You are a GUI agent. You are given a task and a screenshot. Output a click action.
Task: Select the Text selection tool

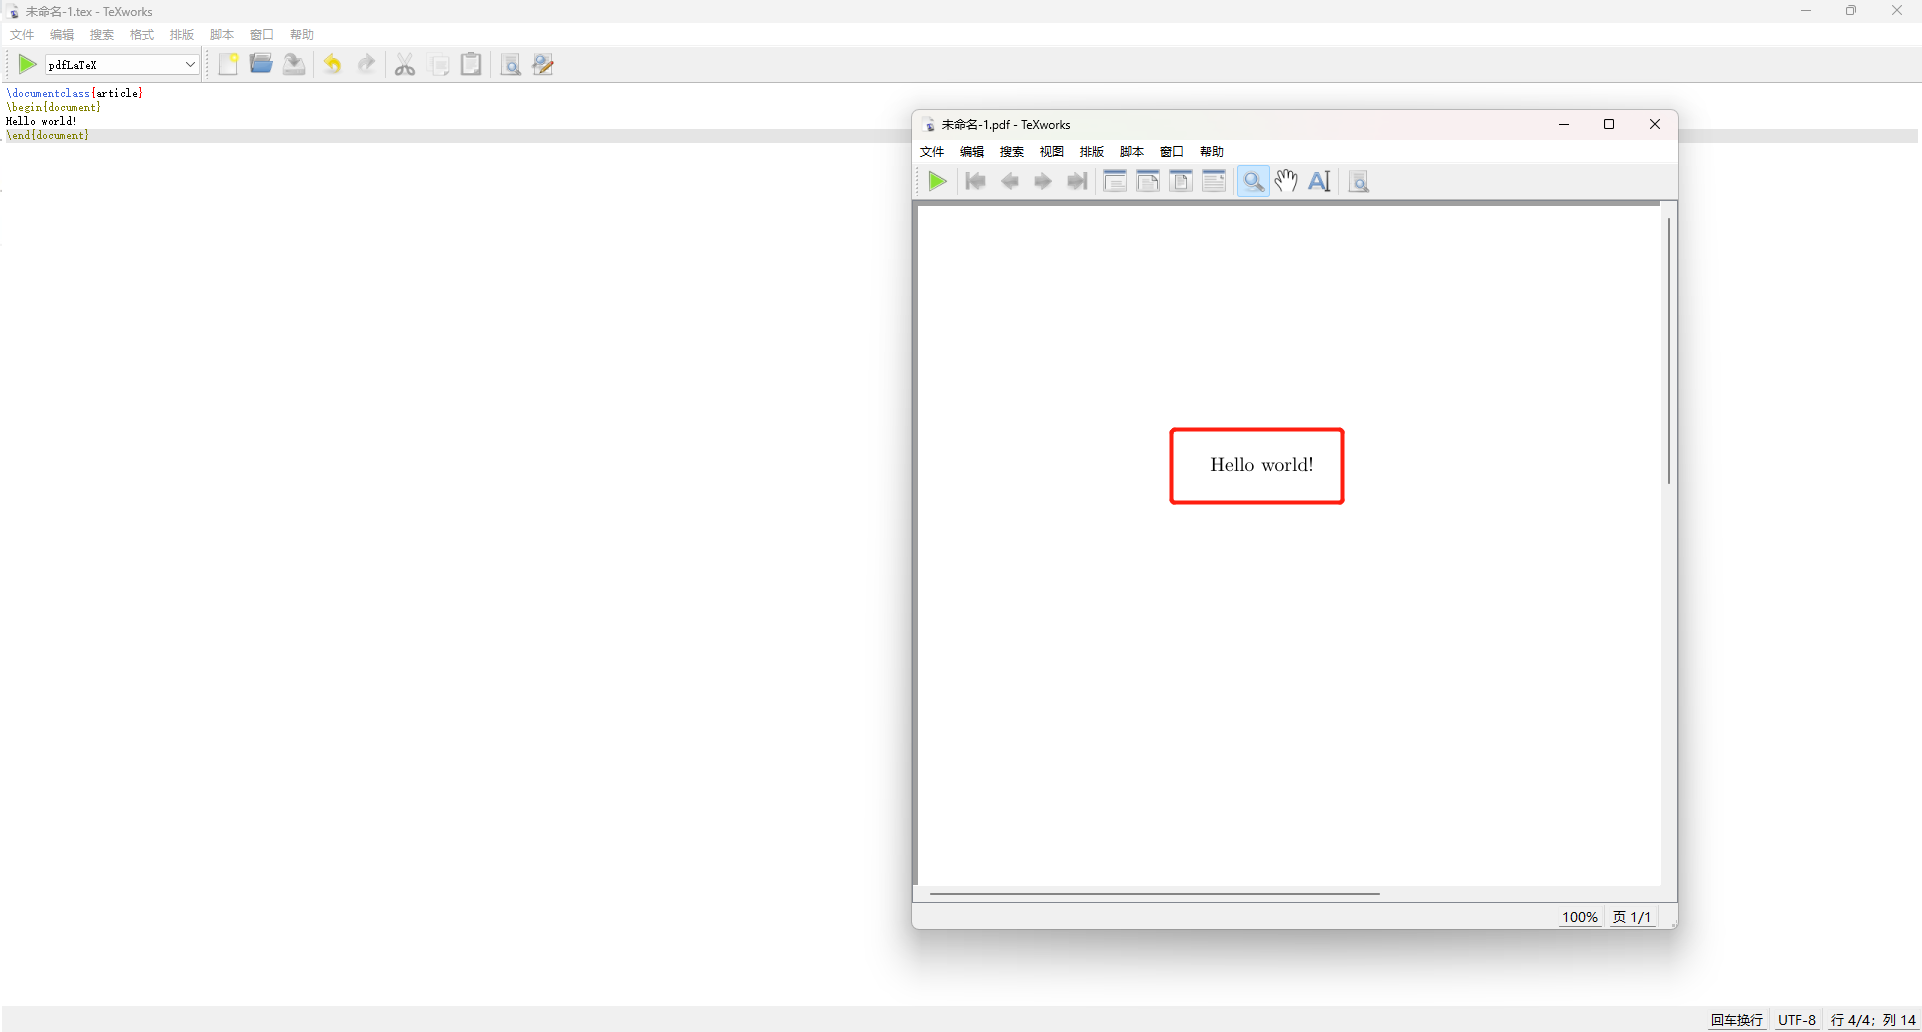1320,181
